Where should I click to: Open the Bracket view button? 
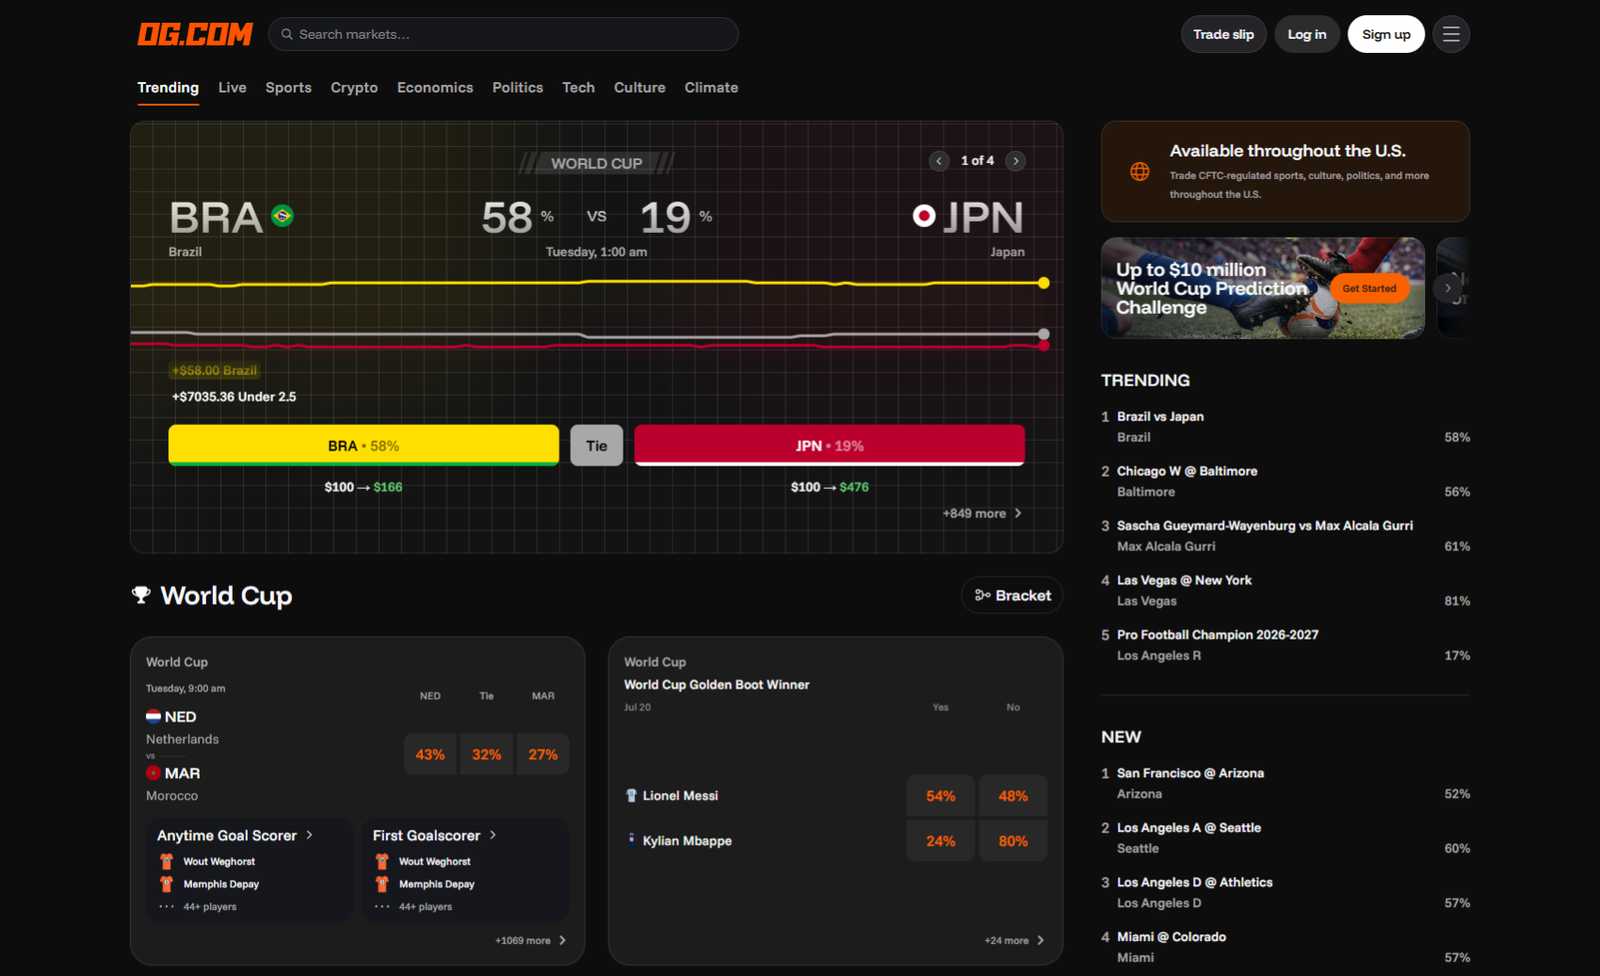(x=1012, y=595)
